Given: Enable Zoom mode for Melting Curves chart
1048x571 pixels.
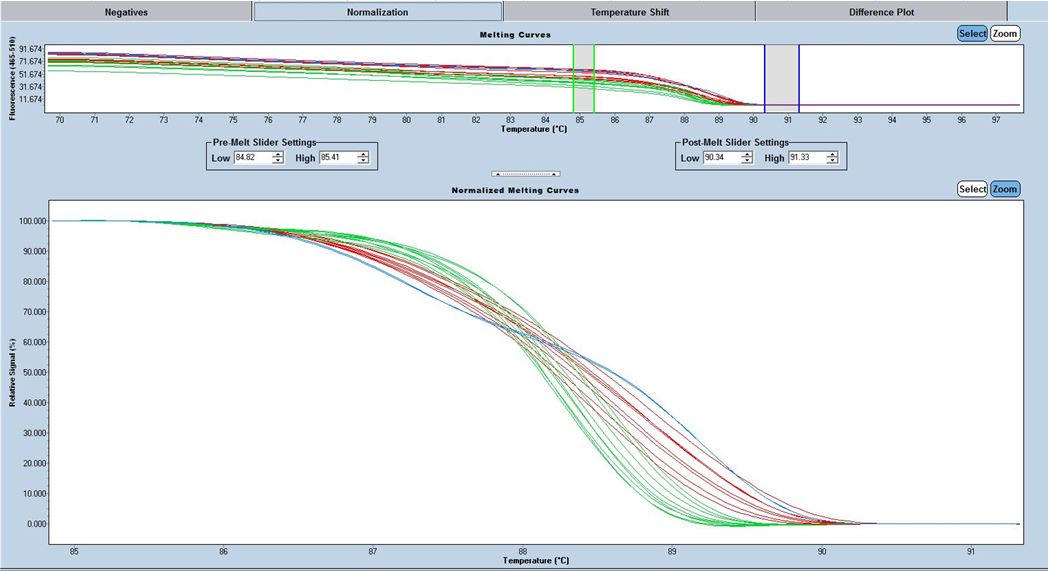Looking at the screenshot, I should click(x=1005, y=33).
